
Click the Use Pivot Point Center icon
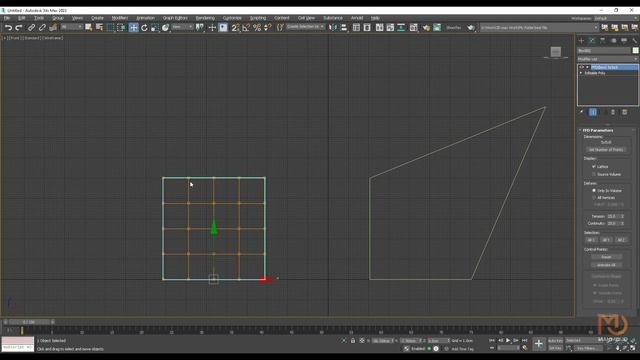point(200,28)
